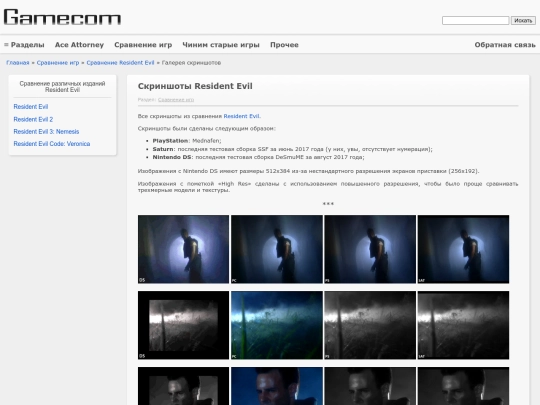The width and height of the screenshot is (540, 405).
Task: Follow the Resident Evil link in intro text
Action: point(242,116)
